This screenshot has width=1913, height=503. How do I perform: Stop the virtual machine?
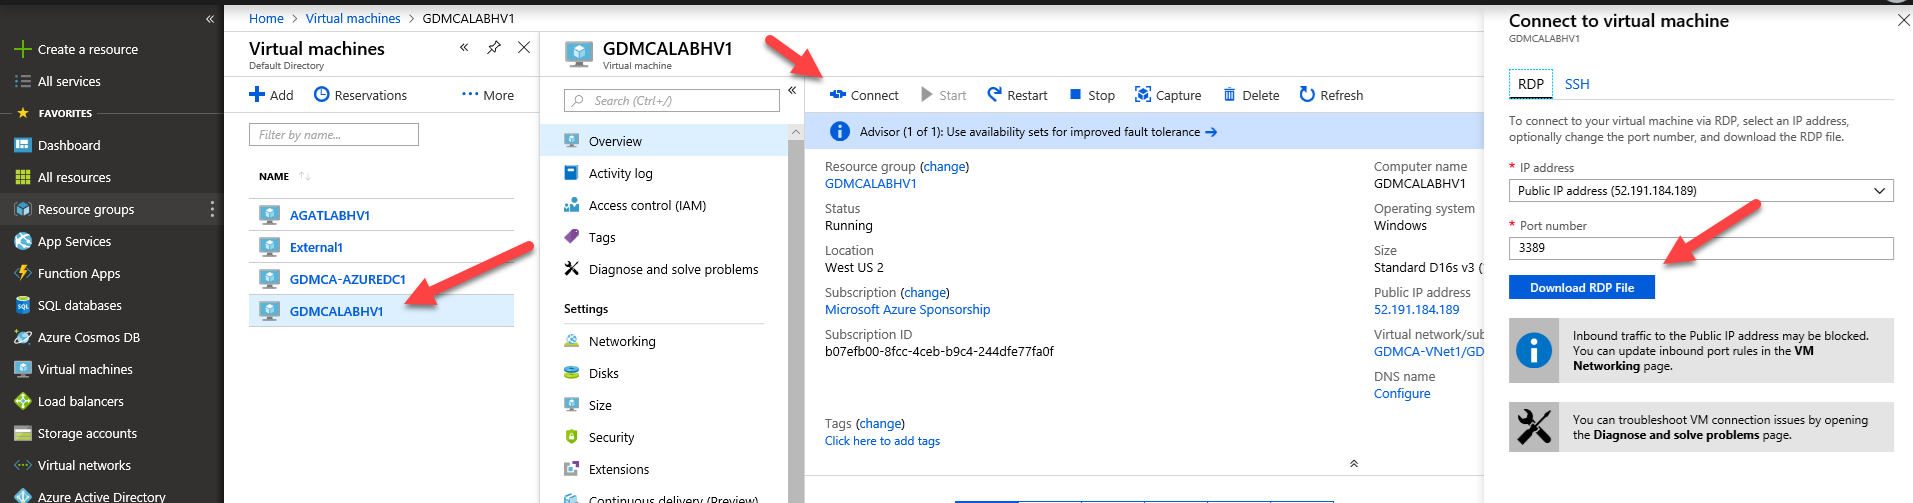(x=1092, y=95)
